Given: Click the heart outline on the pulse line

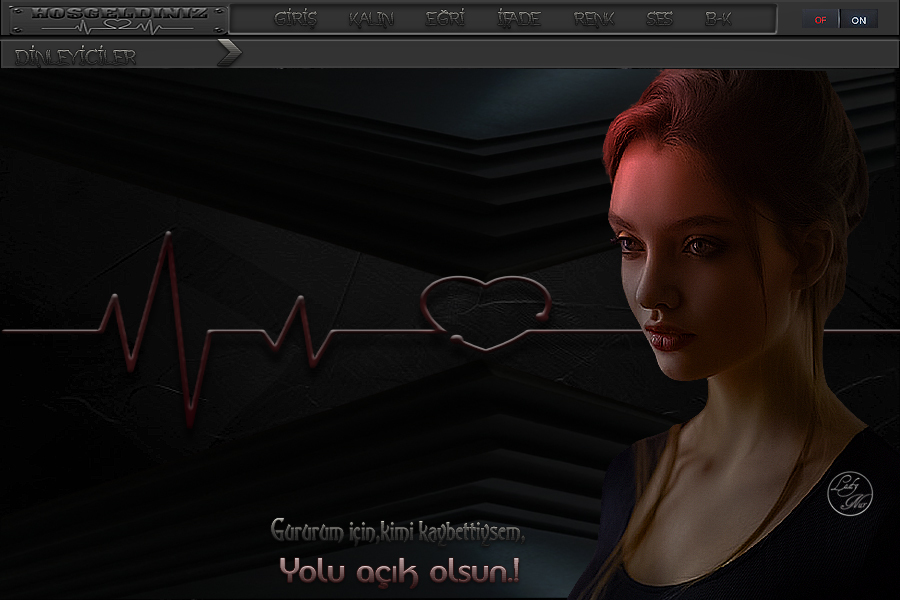Looking at the screenshot, I should pyautogui.click(x=486, y=312).
